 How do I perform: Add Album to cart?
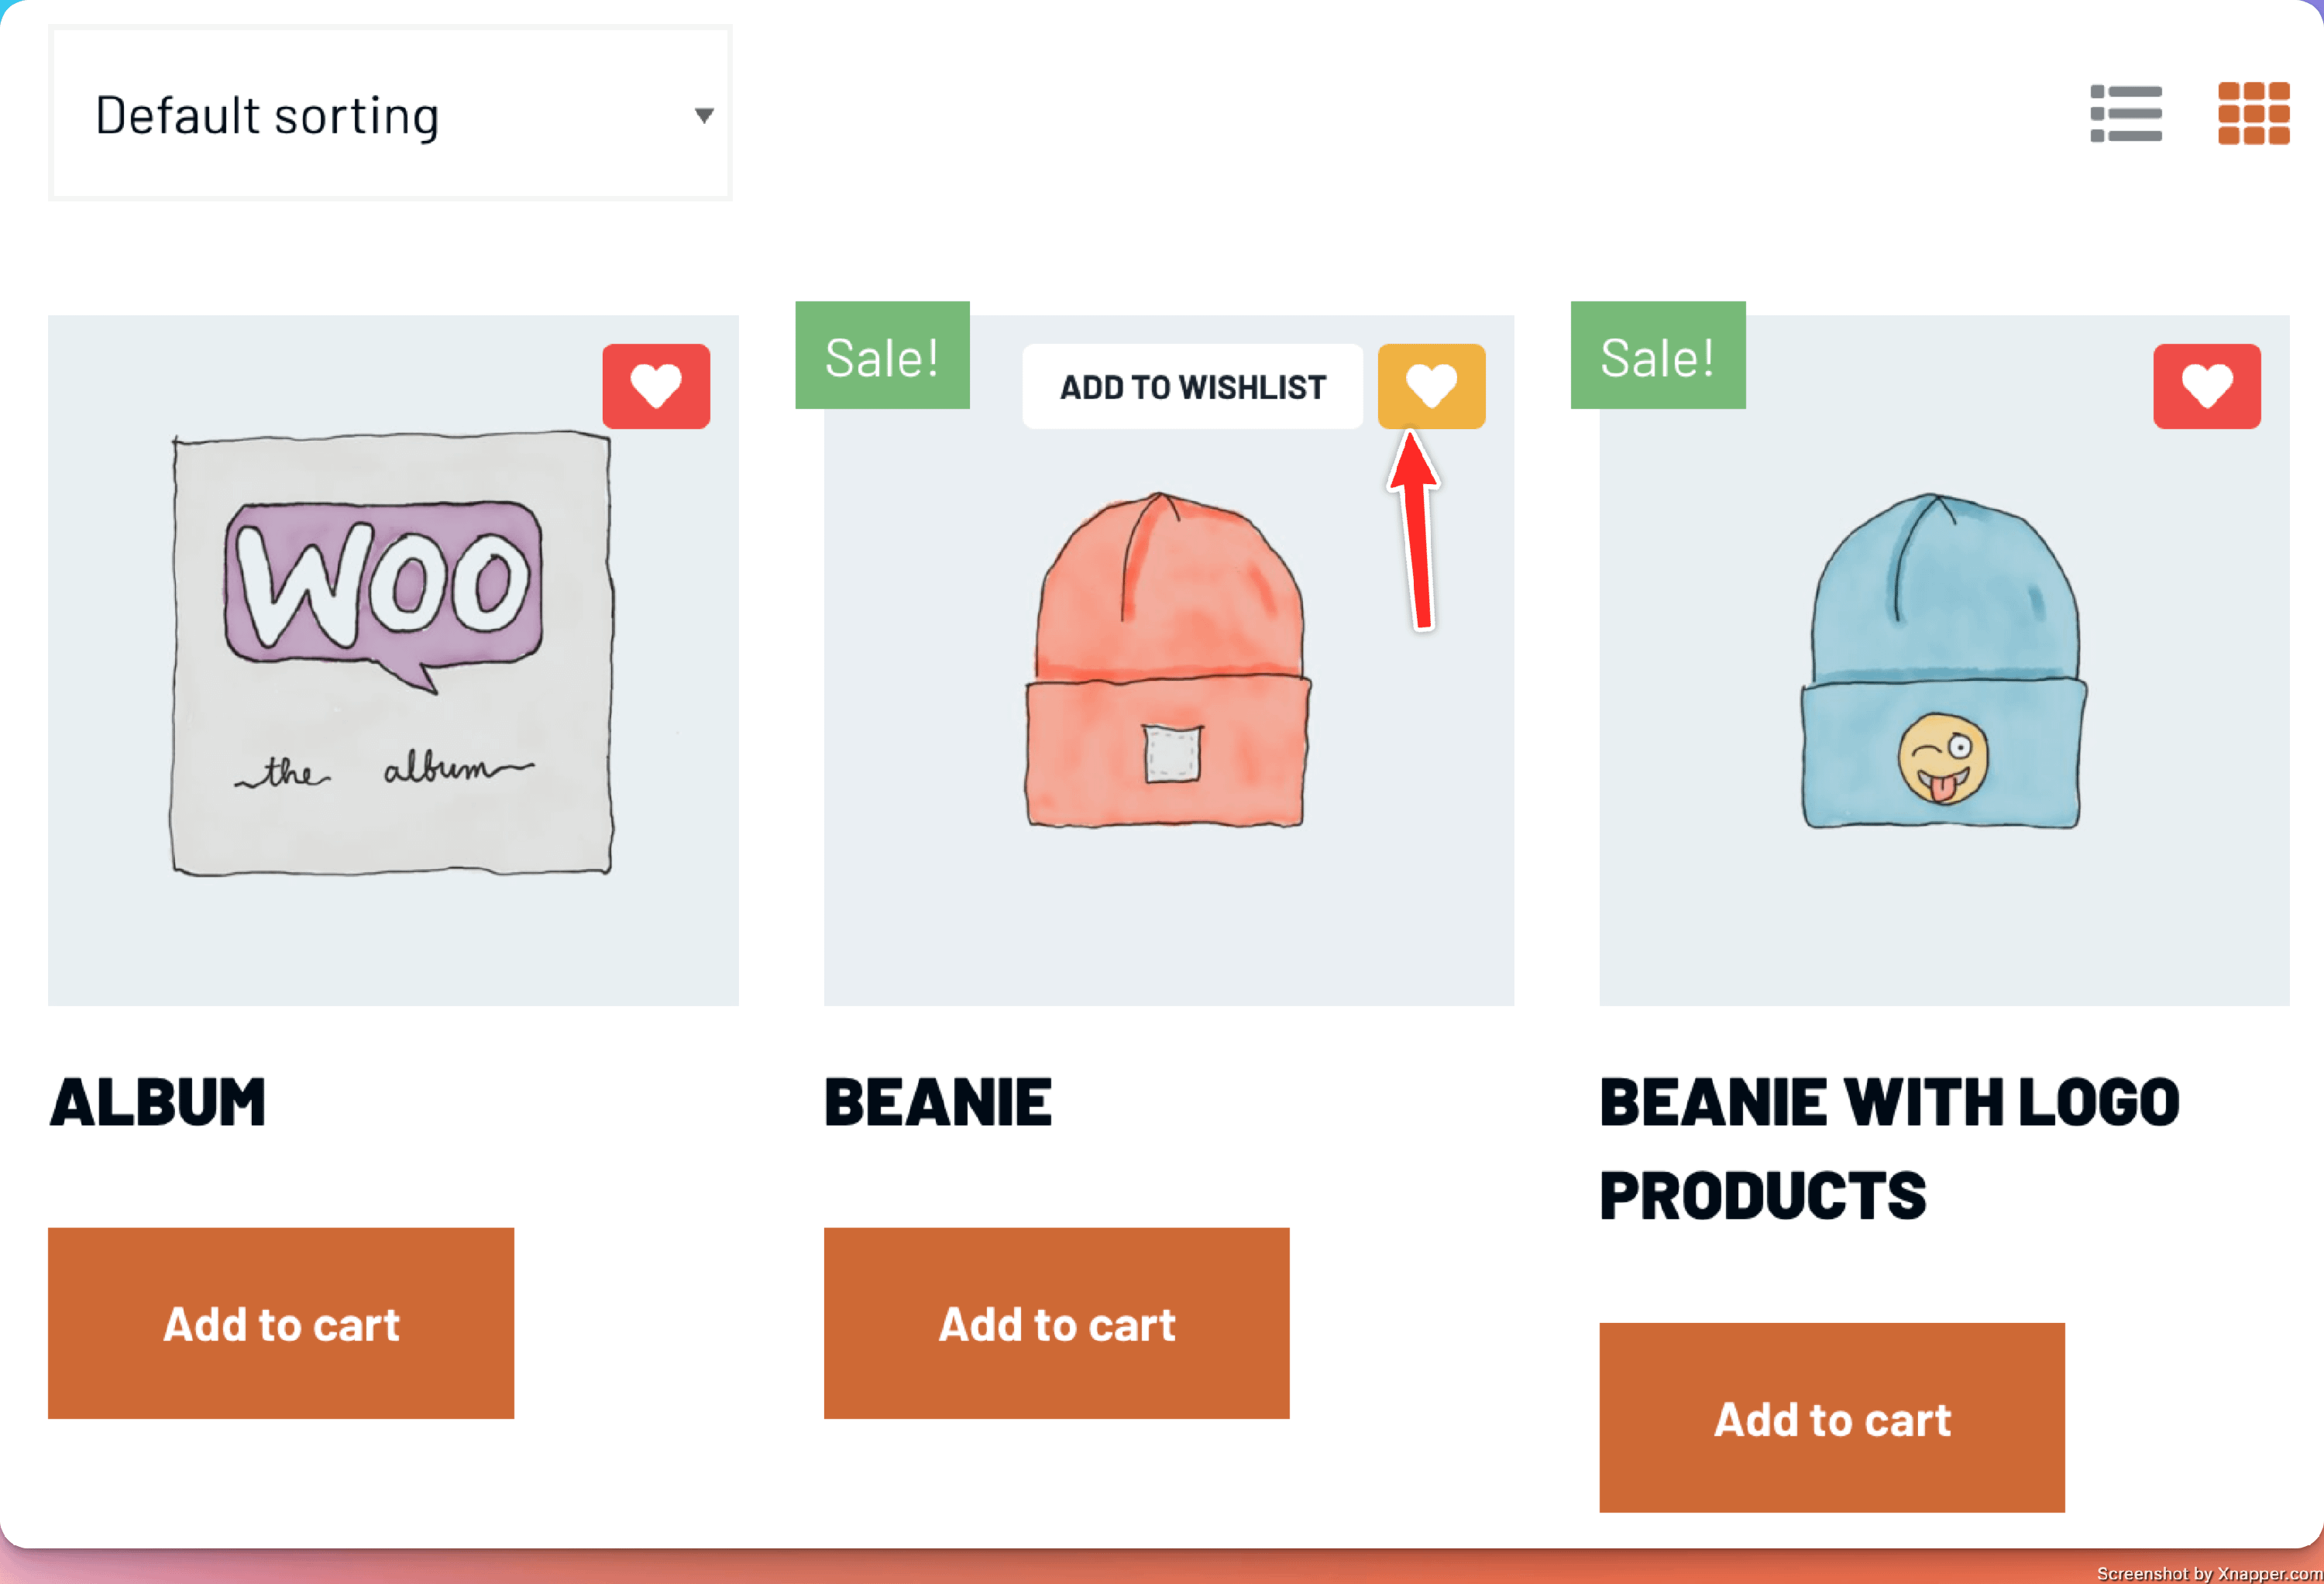tap(281, 1323)
